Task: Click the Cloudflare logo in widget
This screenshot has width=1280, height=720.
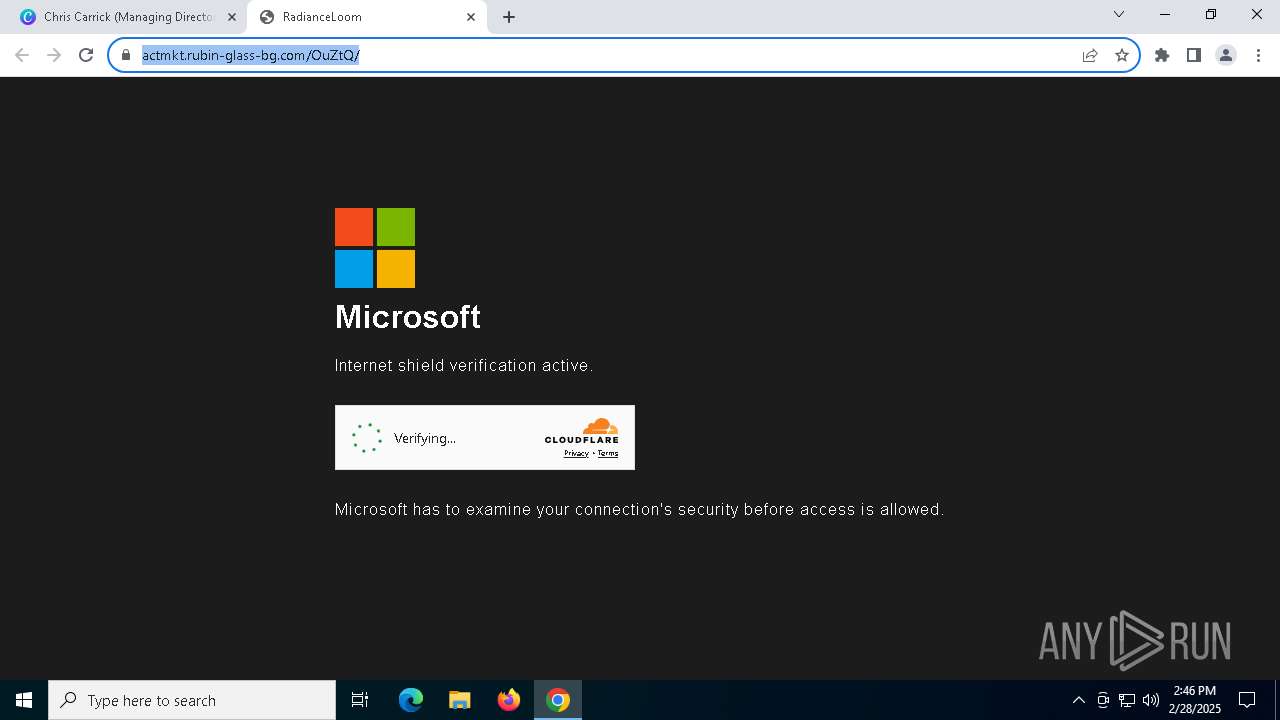Action: (582, 431)
